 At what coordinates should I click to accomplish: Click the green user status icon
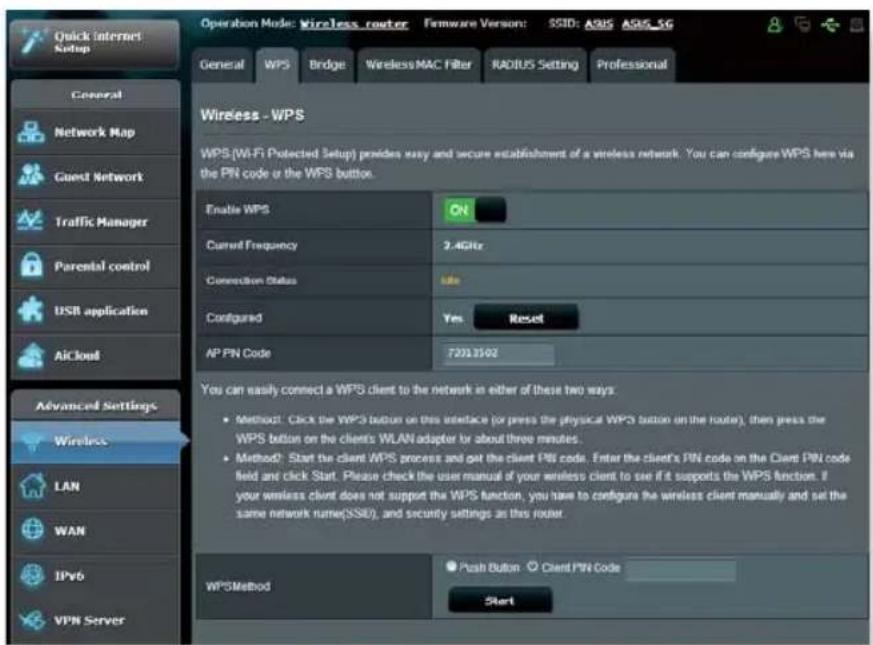point(774,25)
